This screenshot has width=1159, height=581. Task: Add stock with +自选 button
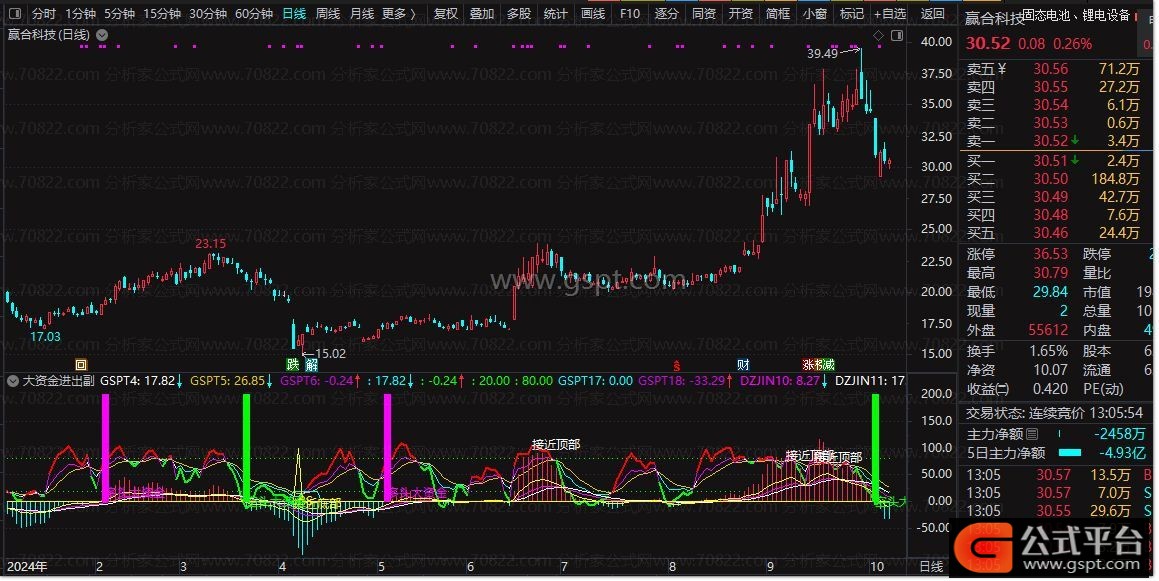coord(889,14)
